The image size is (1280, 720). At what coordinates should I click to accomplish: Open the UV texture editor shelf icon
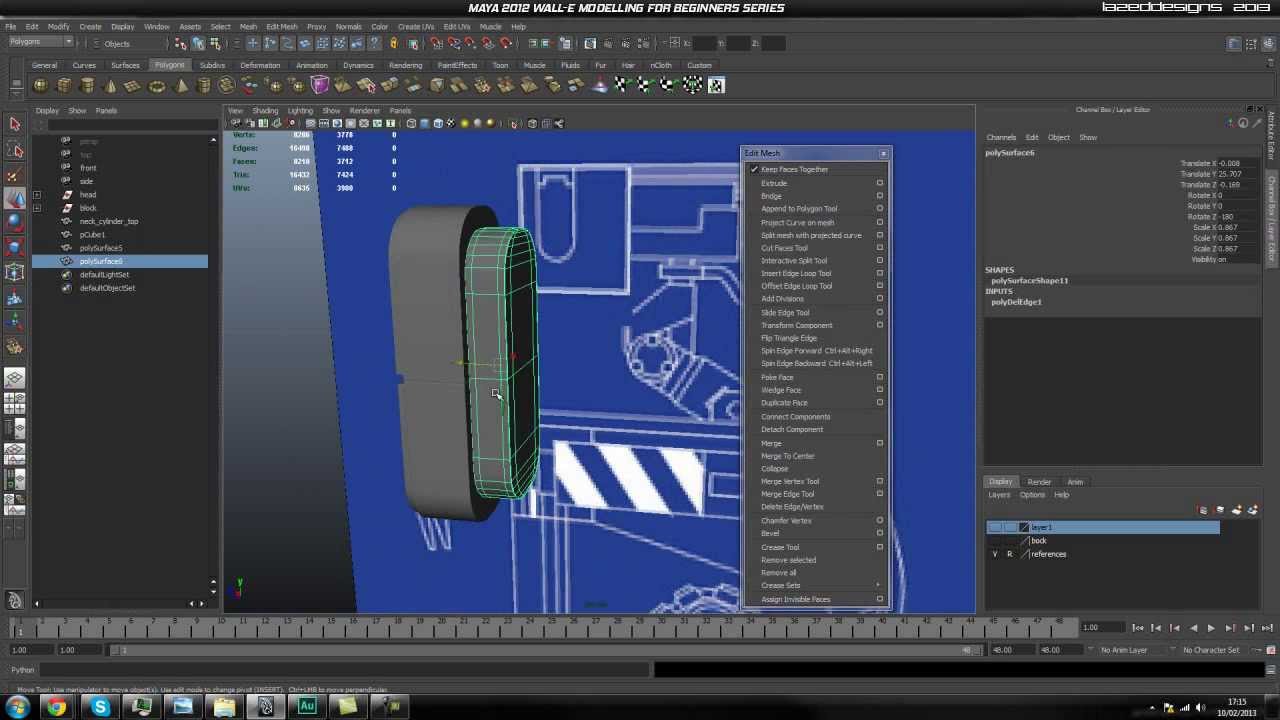pos(716,86)
